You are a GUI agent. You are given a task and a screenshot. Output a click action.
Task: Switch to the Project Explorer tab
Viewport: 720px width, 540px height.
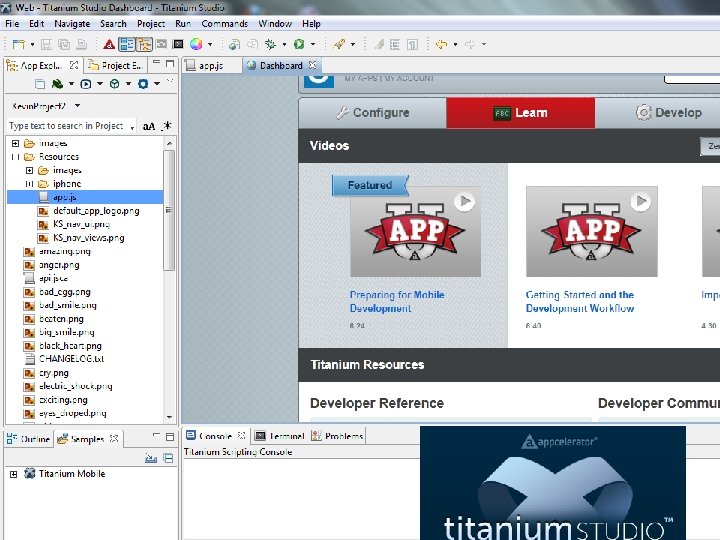[x=117, y=66]
